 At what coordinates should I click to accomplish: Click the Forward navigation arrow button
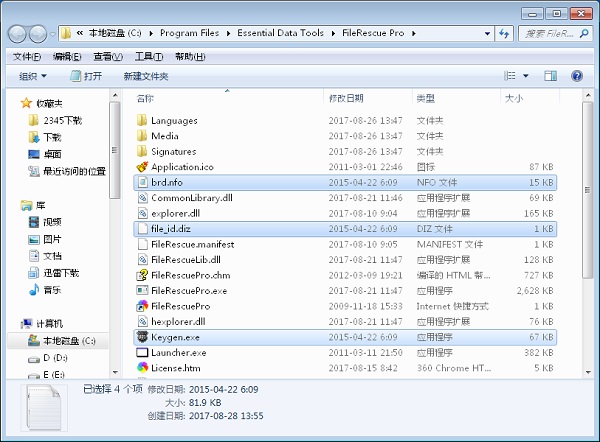point(38,34)
